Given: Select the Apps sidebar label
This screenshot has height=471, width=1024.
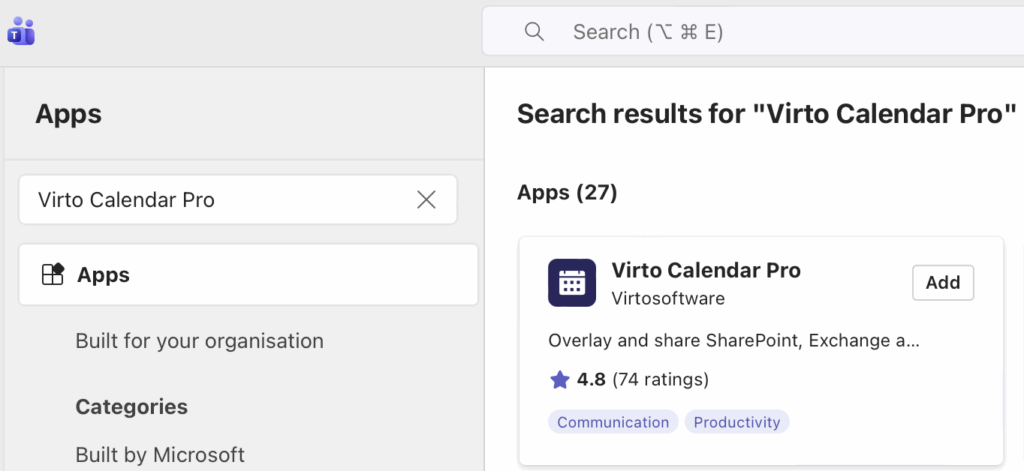Looking at the screenshot, I should (104, 275).
